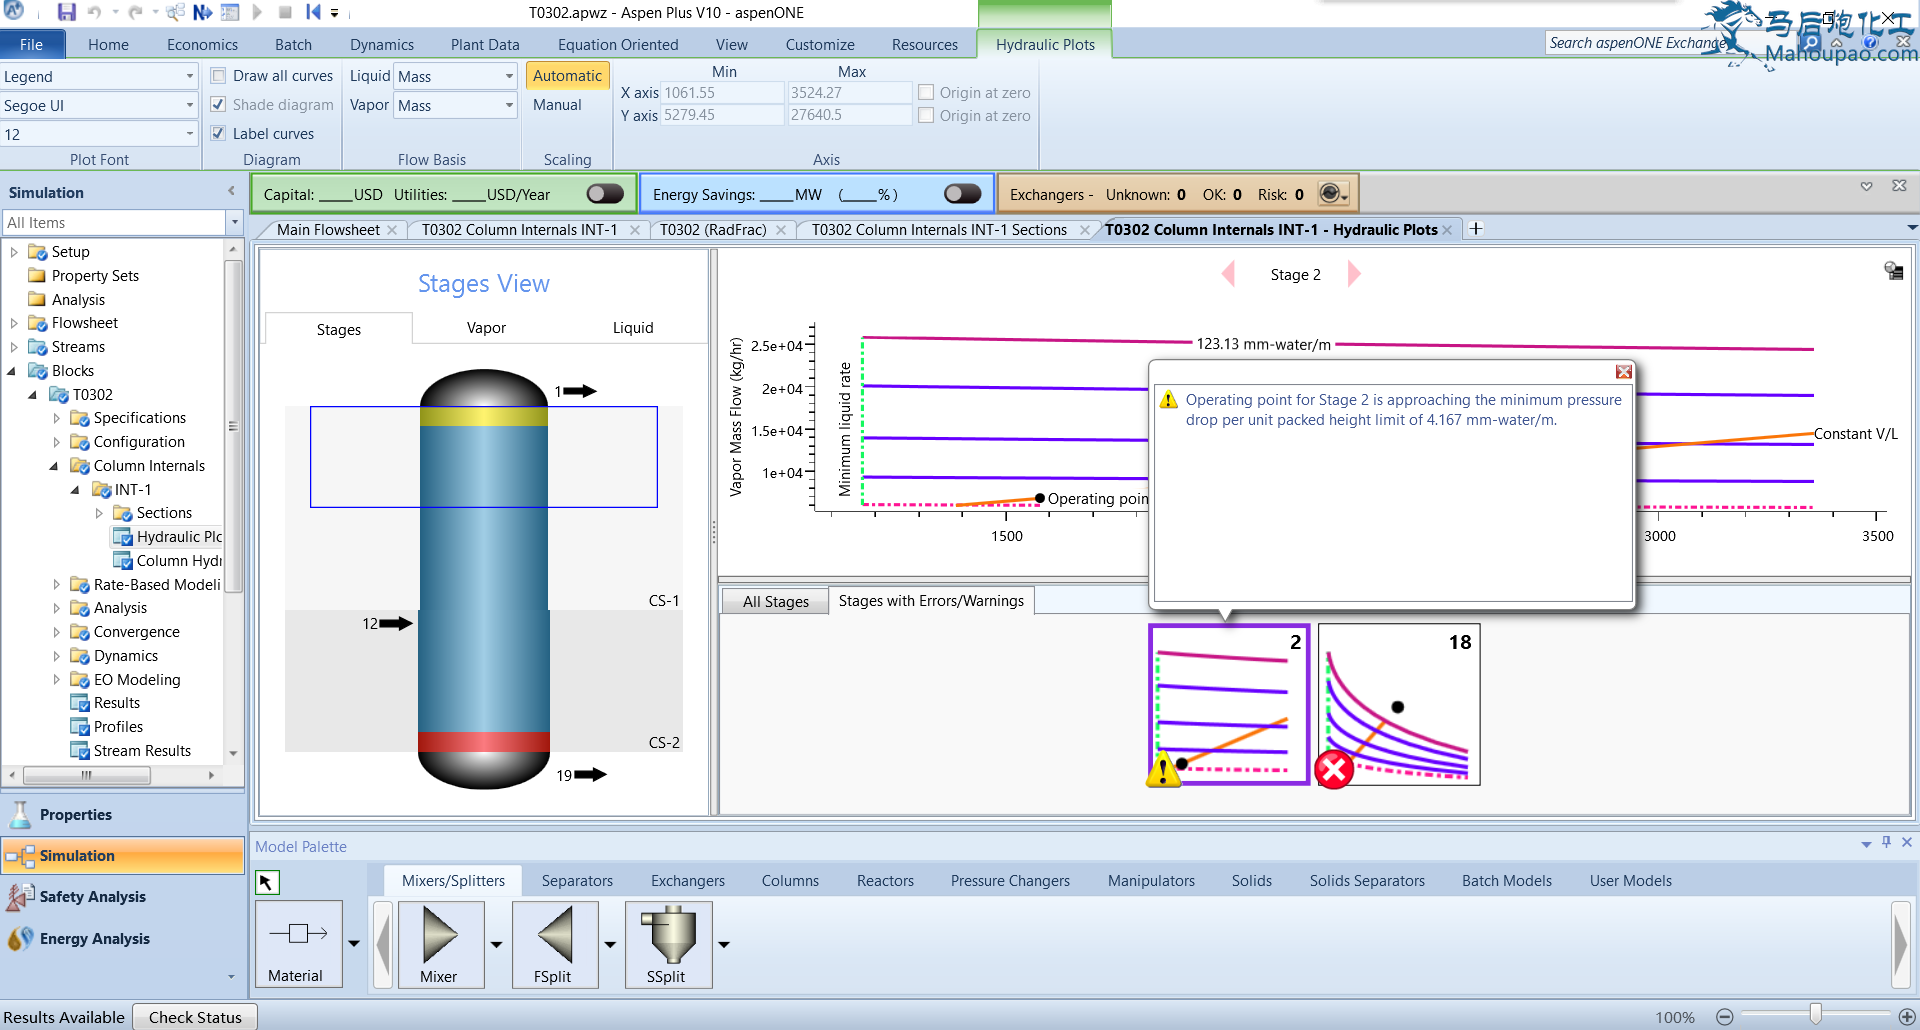Screen dimensions: 1920x1030
Task: Open the Properties environment flask icon
Action: pyautogui.click(x=20, y=815)
